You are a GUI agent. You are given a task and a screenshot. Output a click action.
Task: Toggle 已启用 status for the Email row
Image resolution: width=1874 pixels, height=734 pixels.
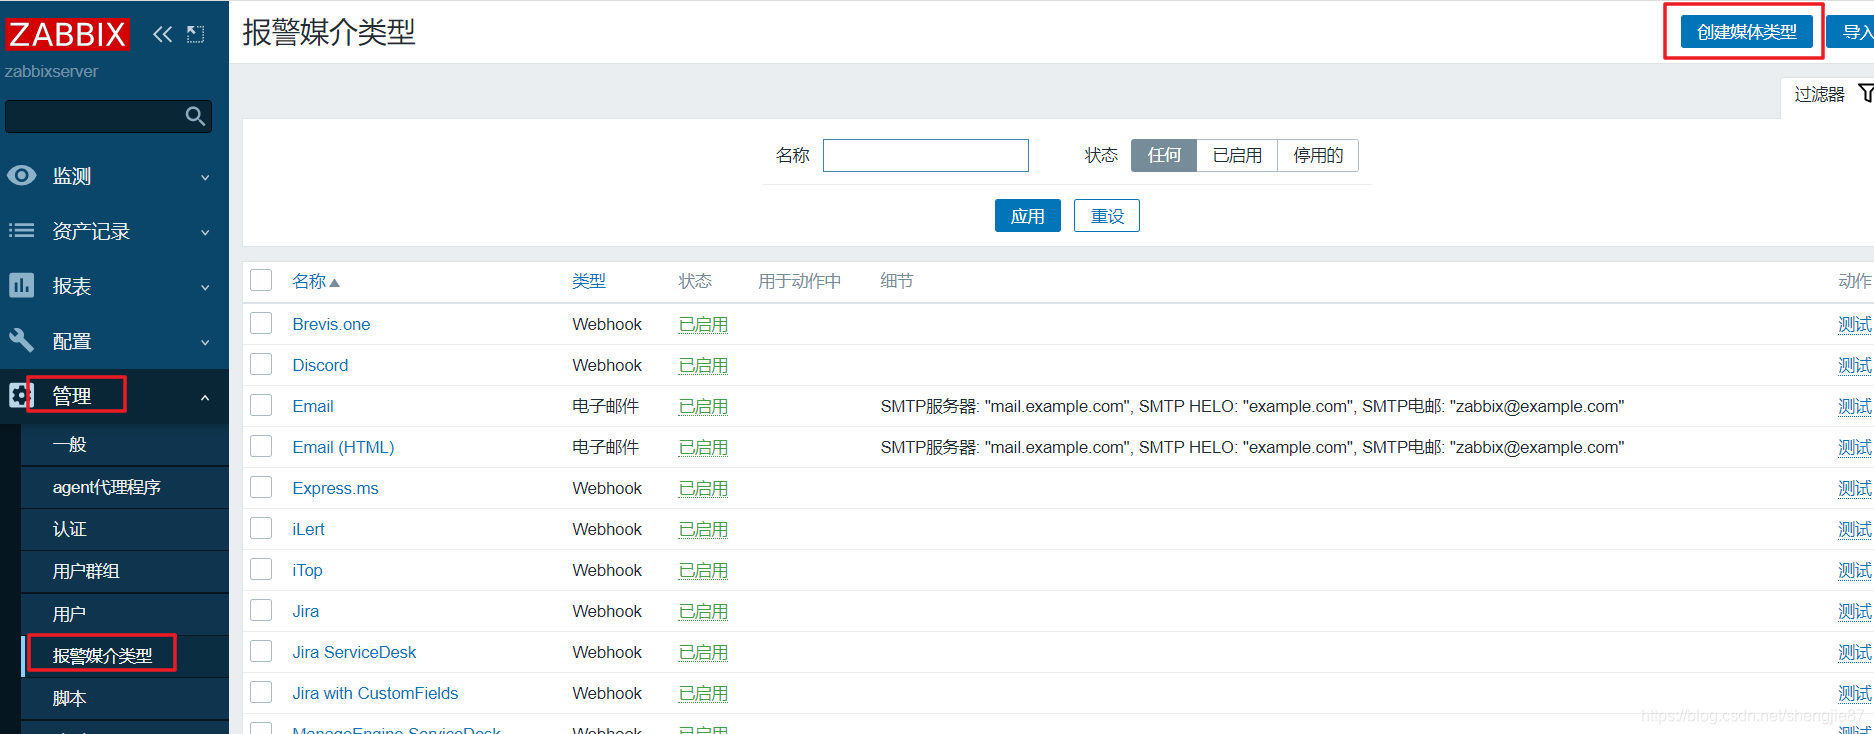[x=703, y=406]
